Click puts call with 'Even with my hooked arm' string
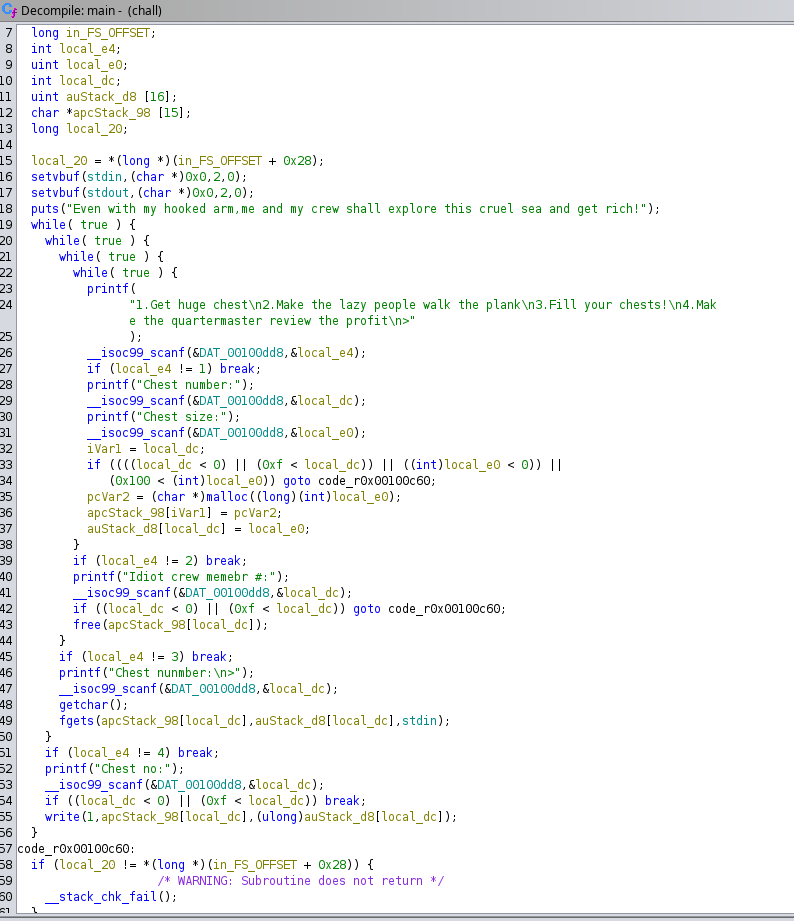 pyautogui.click(x=345, y=209)
